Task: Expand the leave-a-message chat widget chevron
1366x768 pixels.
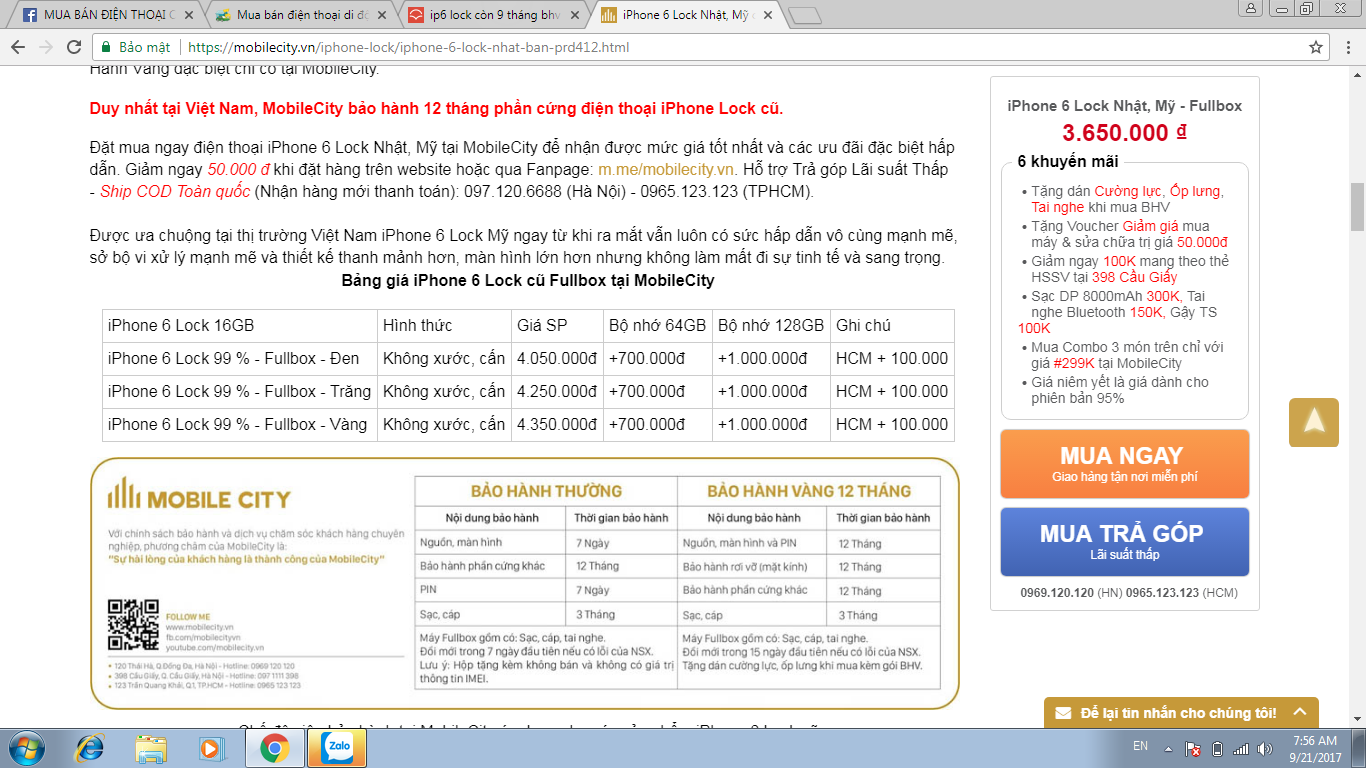Action: [1299, 712]
